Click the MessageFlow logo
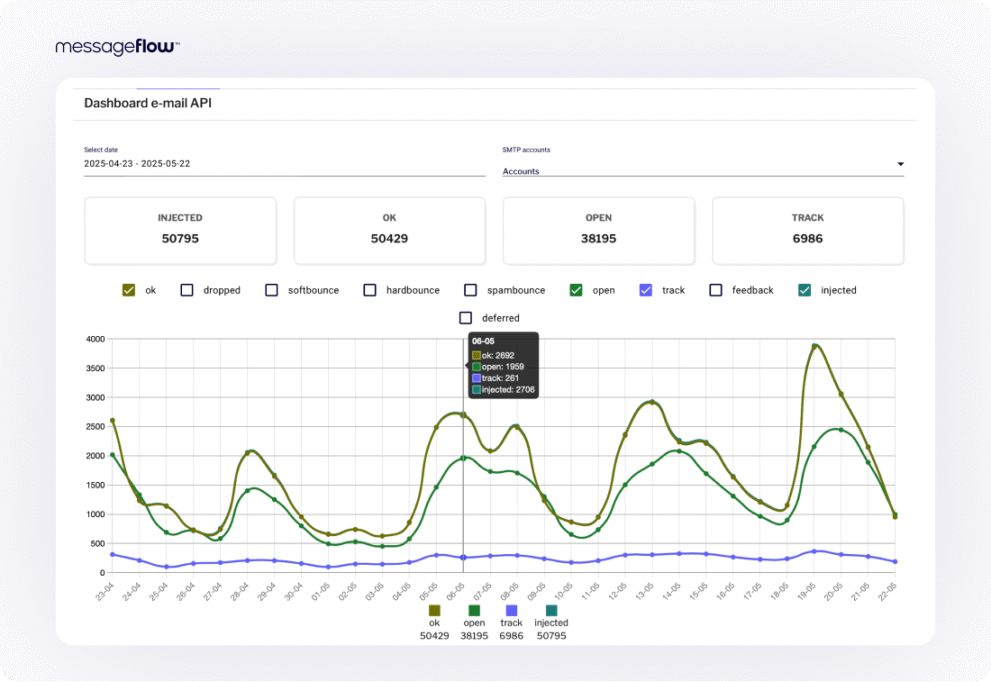 [x=117, y=47]
